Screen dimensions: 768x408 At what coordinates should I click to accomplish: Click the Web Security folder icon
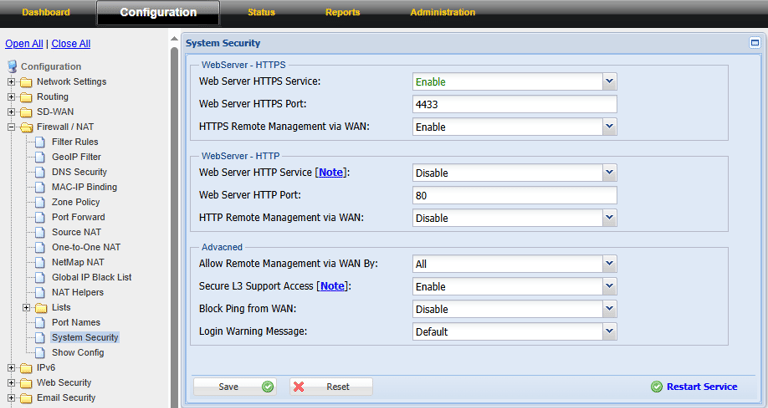pos(25,382)
